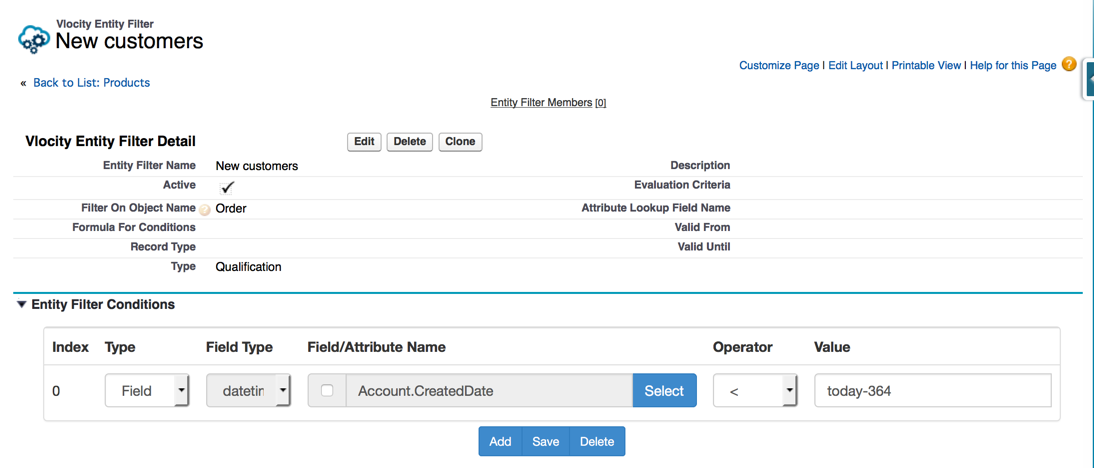
Task: Click the blue Add button
Action: pyautogui.click(x=500, y=441)
